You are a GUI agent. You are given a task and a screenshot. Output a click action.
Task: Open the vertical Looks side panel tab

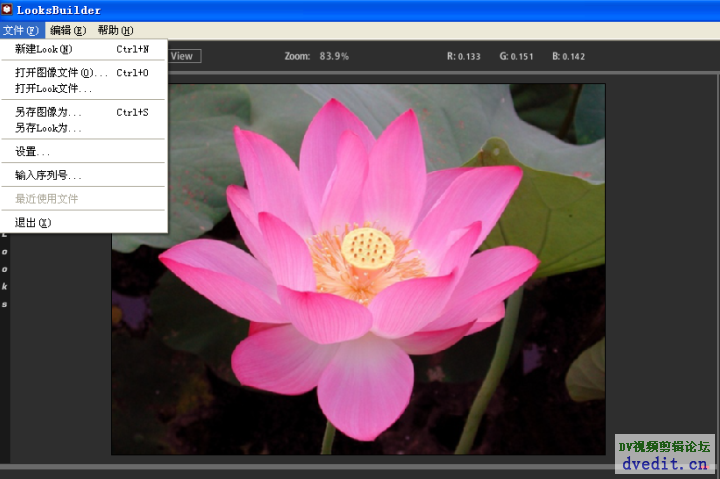click(5, 269)
